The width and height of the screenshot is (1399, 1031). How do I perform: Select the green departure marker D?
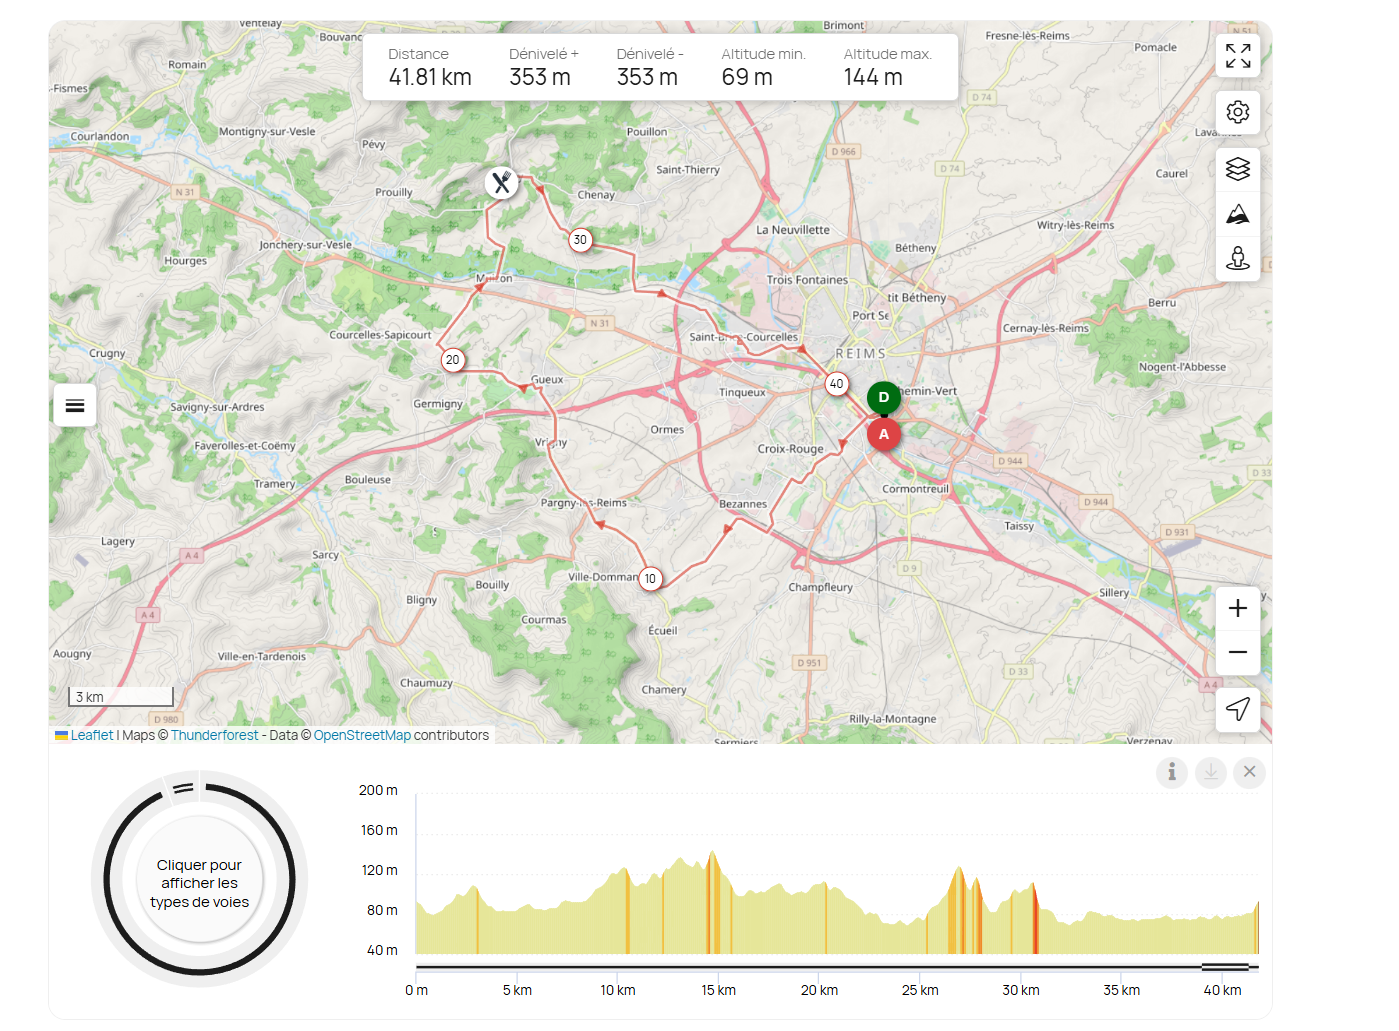[x=883, y=397]
